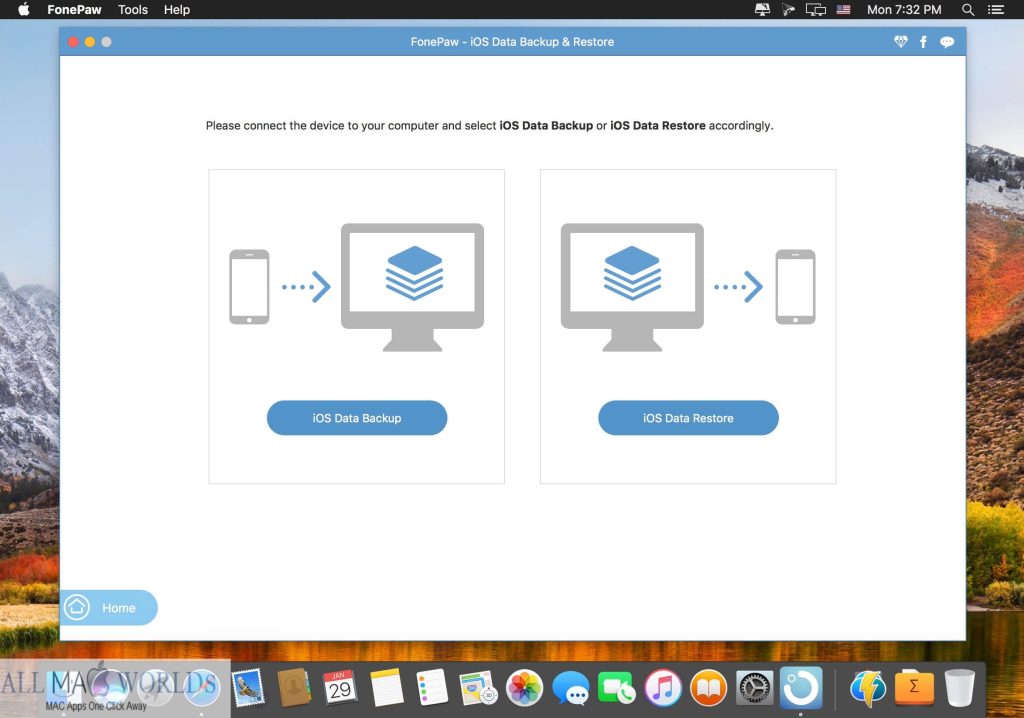Open the Trash in the Dock

click(x=959, y=688)
